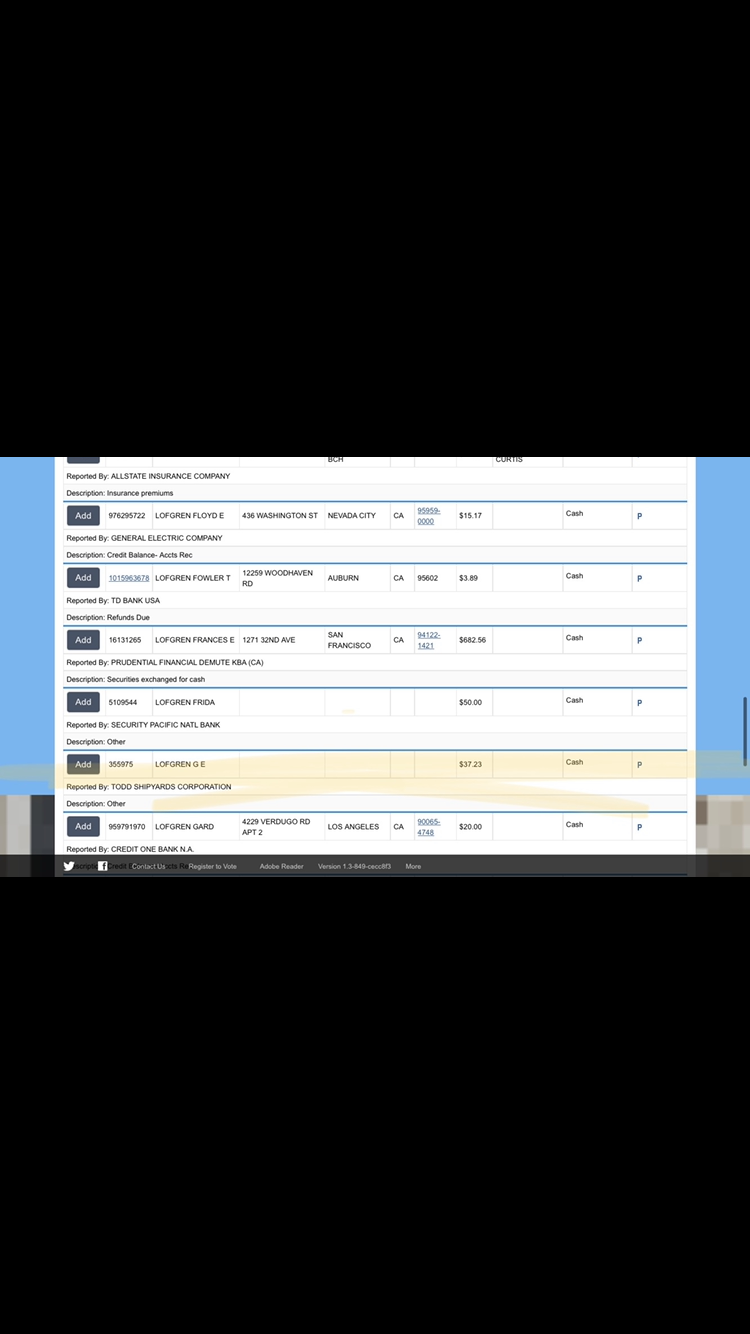The width and height of the screenshot is (750, 1334).
Task: Add the LOFGREN GARD property
Action: point(83,826)
